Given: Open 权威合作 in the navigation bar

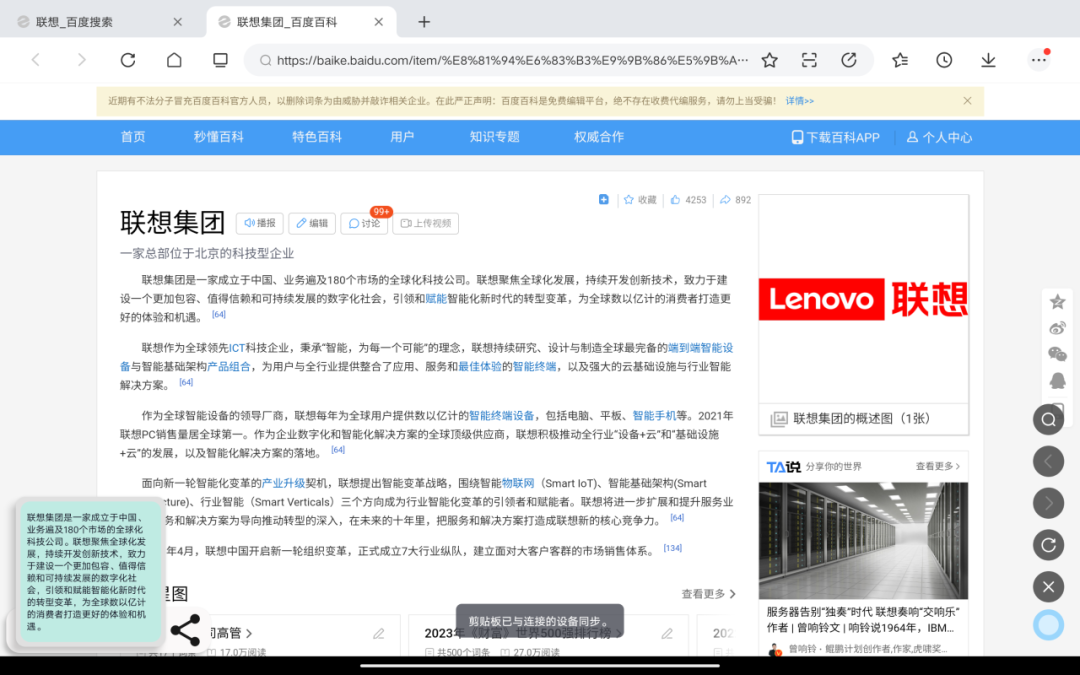Looking at the screenshot, I should click(599, 137).
